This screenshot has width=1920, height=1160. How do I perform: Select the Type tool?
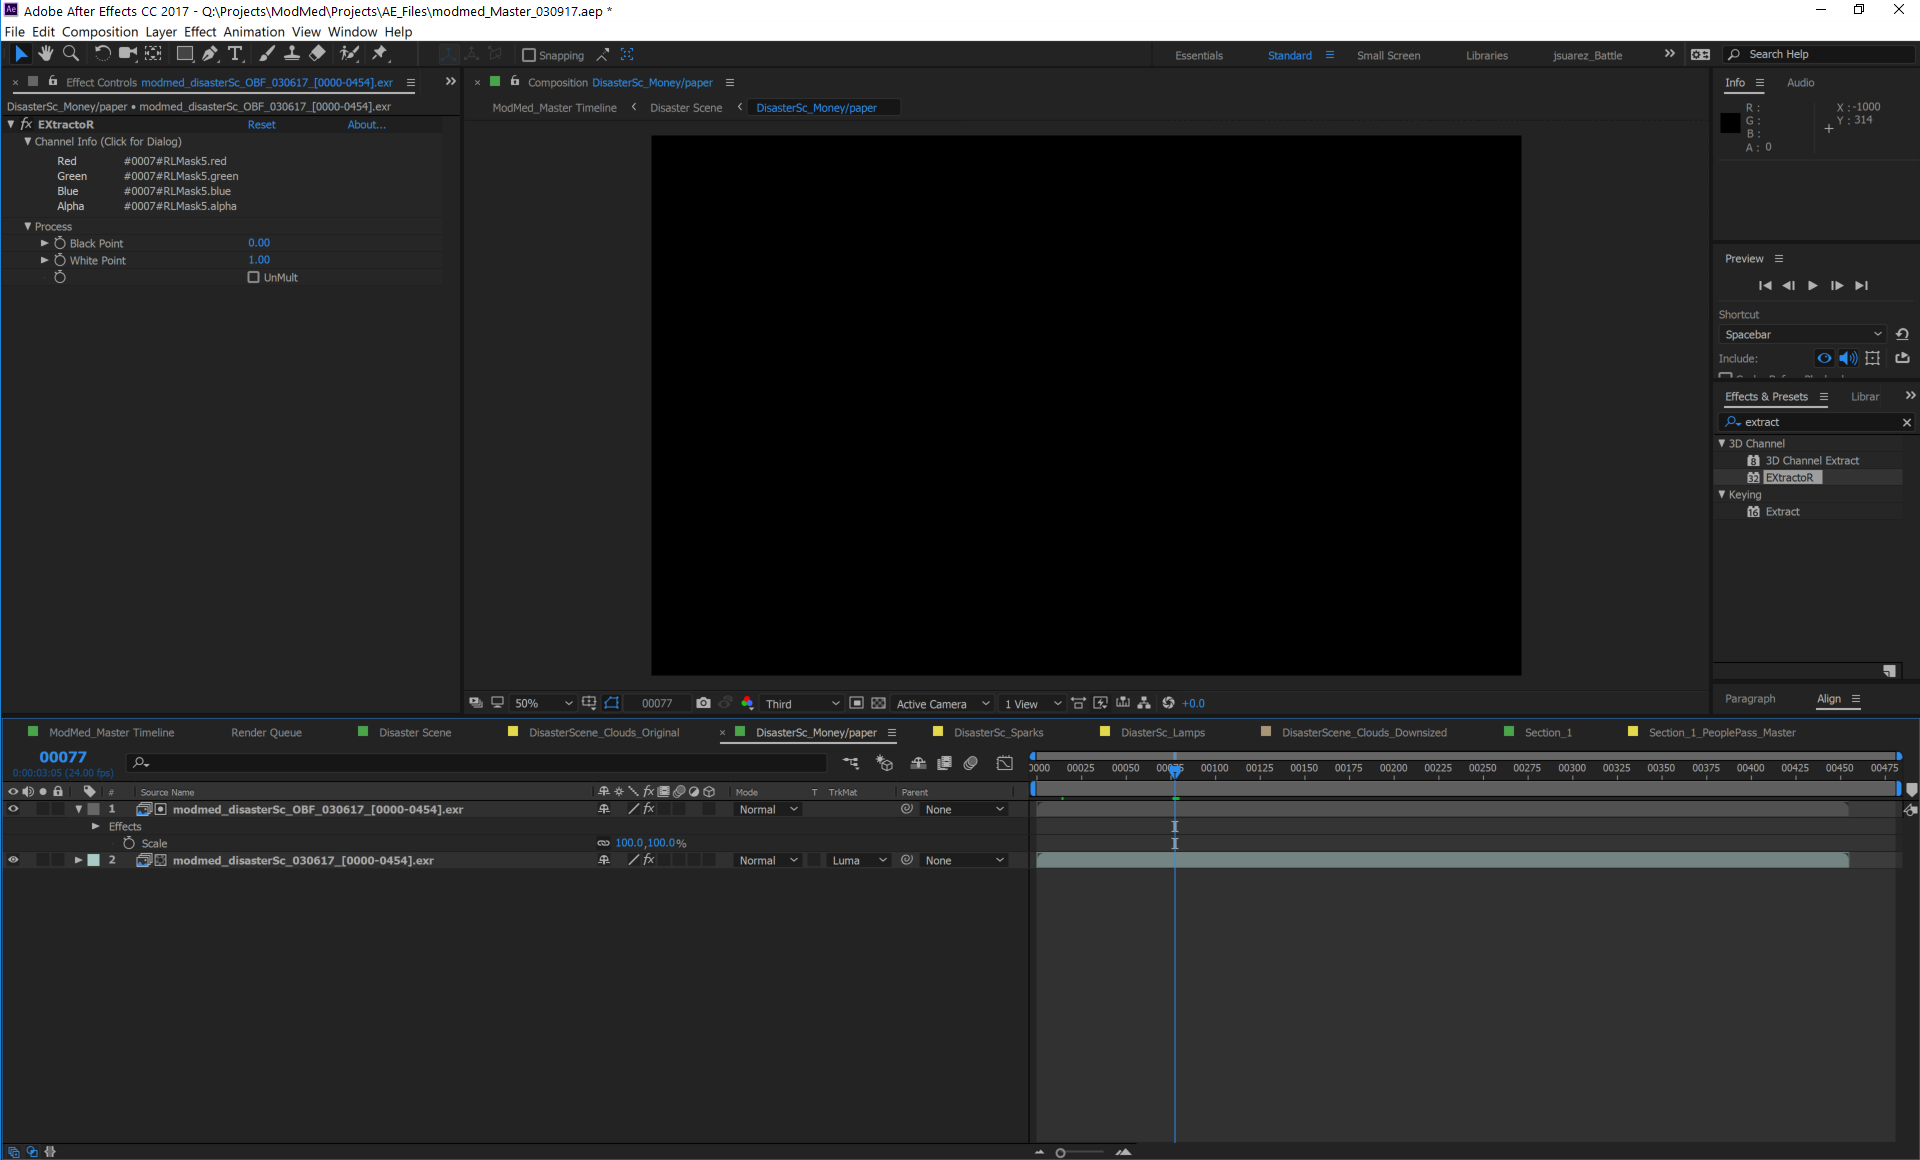pyautogui.click(x=235, y=54)
